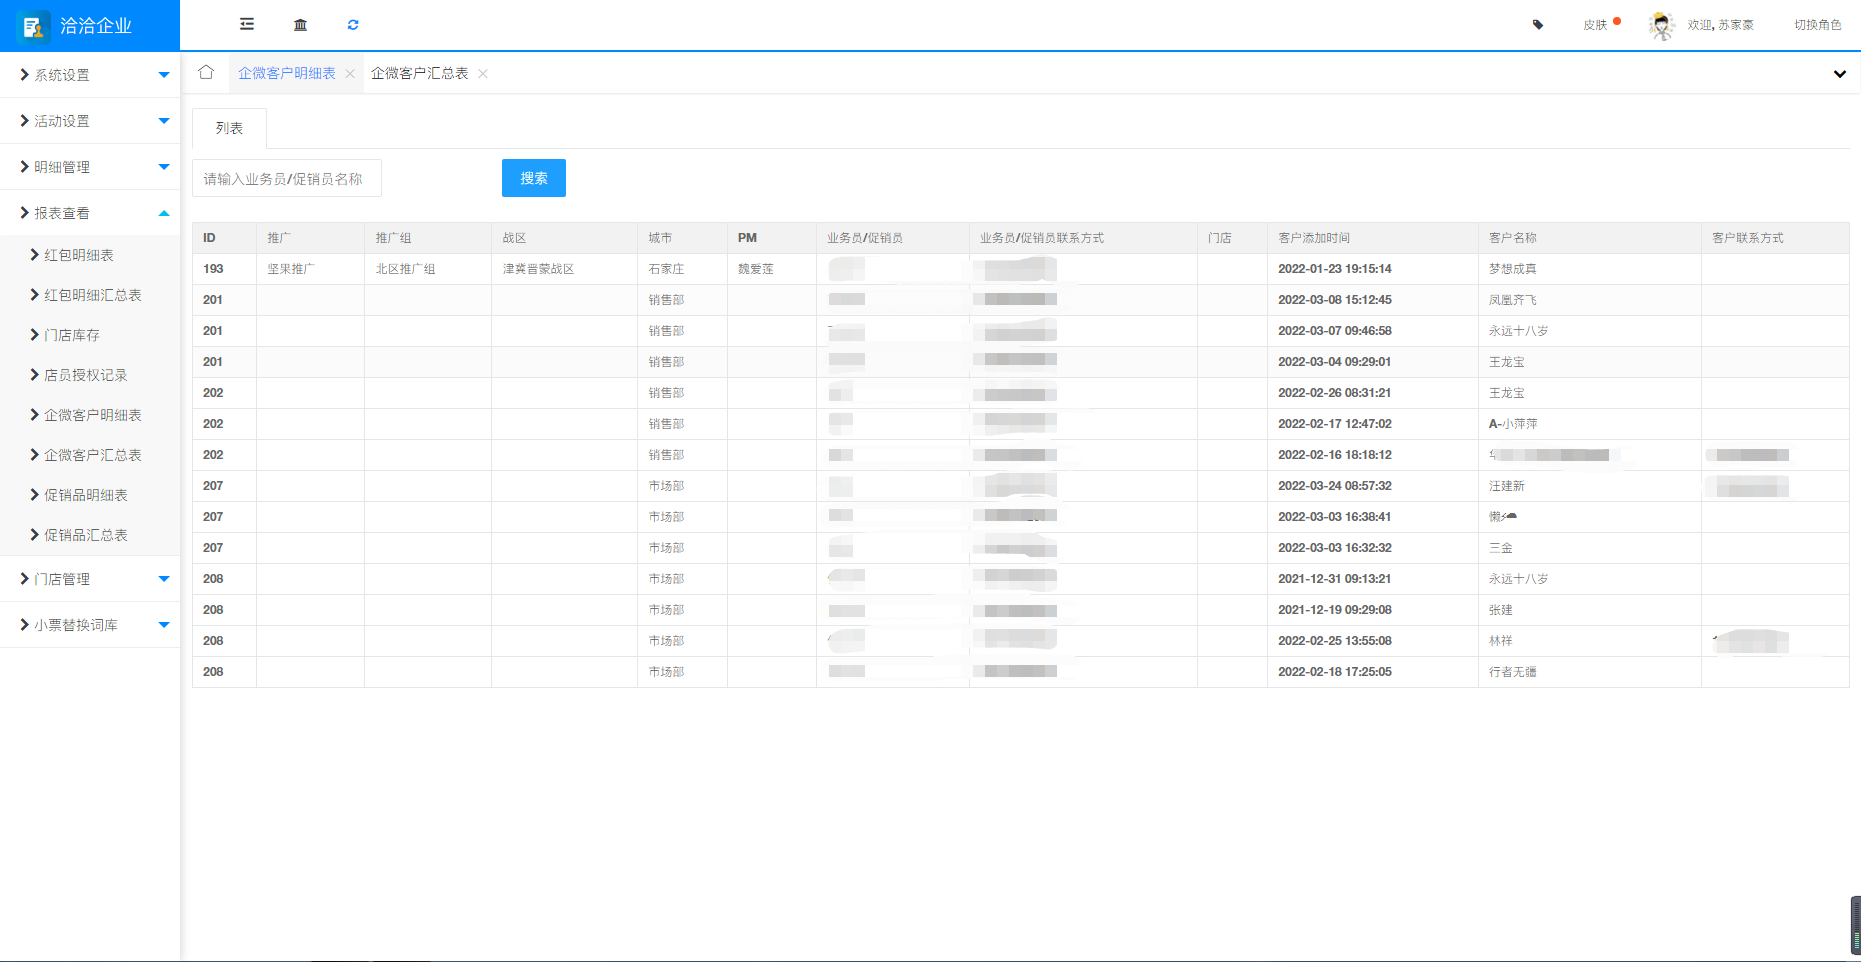
Task: Focus the 业务员/促销员名称 search input
Action: pyautogui.click(x=287, y=178)
